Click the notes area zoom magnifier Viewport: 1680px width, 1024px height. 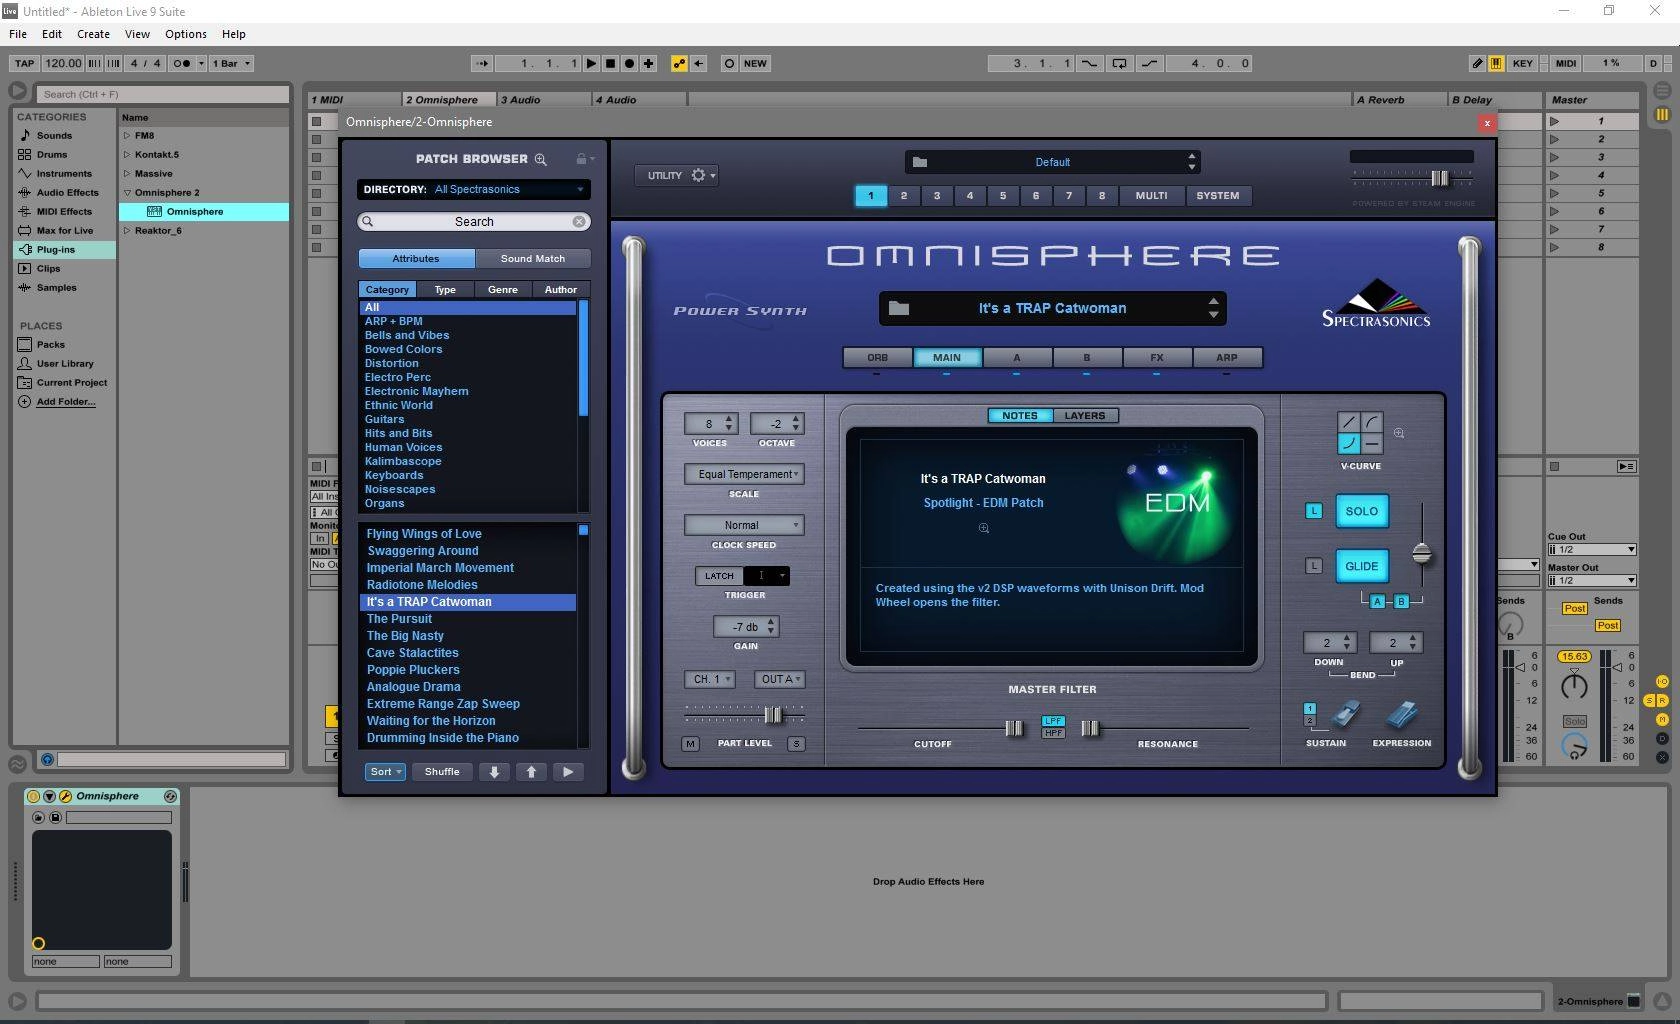(x=984, y=528)
